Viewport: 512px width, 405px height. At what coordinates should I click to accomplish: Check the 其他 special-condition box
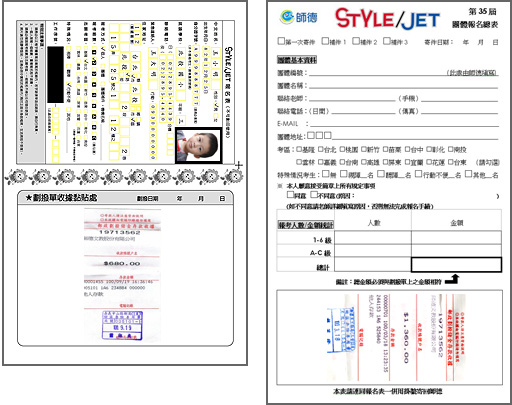[469, 174]
